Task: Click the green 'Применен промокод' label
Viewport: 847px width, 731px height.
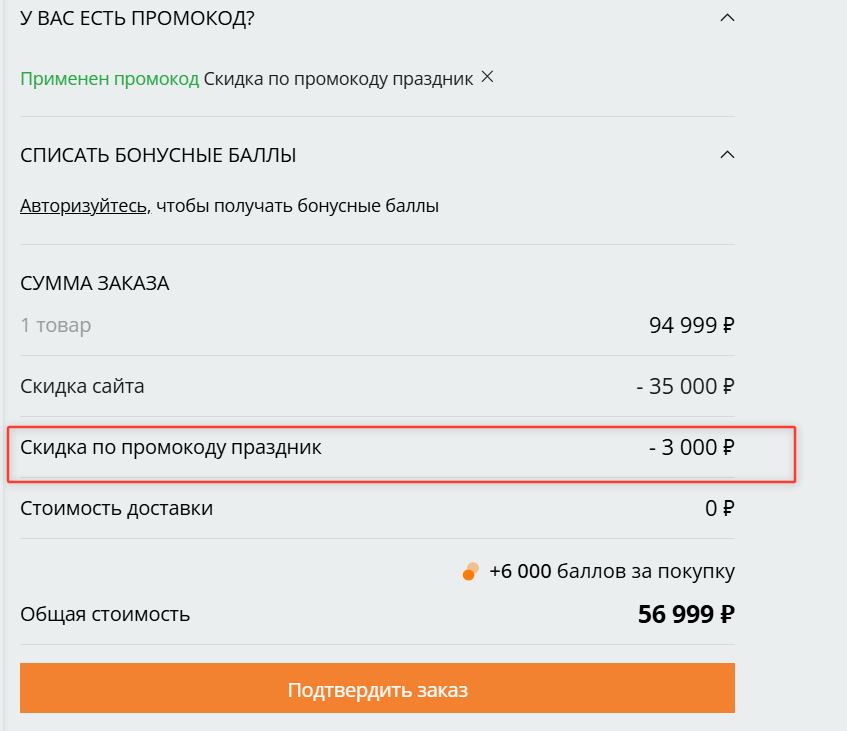Action: (110, 79)
